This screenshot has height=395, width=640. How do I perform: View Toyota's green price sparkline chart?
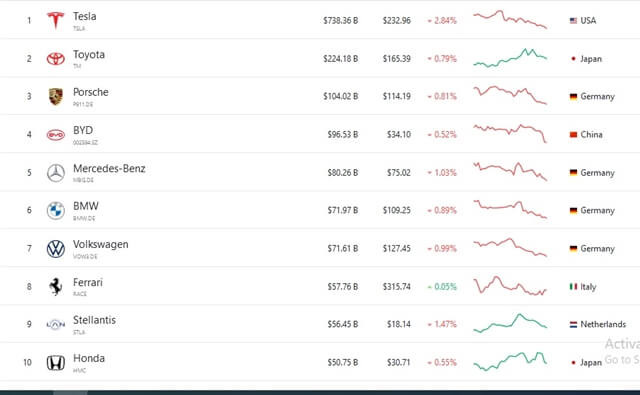[510, 58]
